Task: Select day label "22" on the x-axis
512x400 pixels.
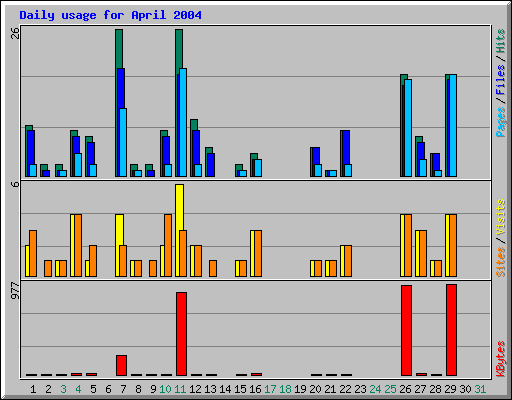Action: coord(345,389)
